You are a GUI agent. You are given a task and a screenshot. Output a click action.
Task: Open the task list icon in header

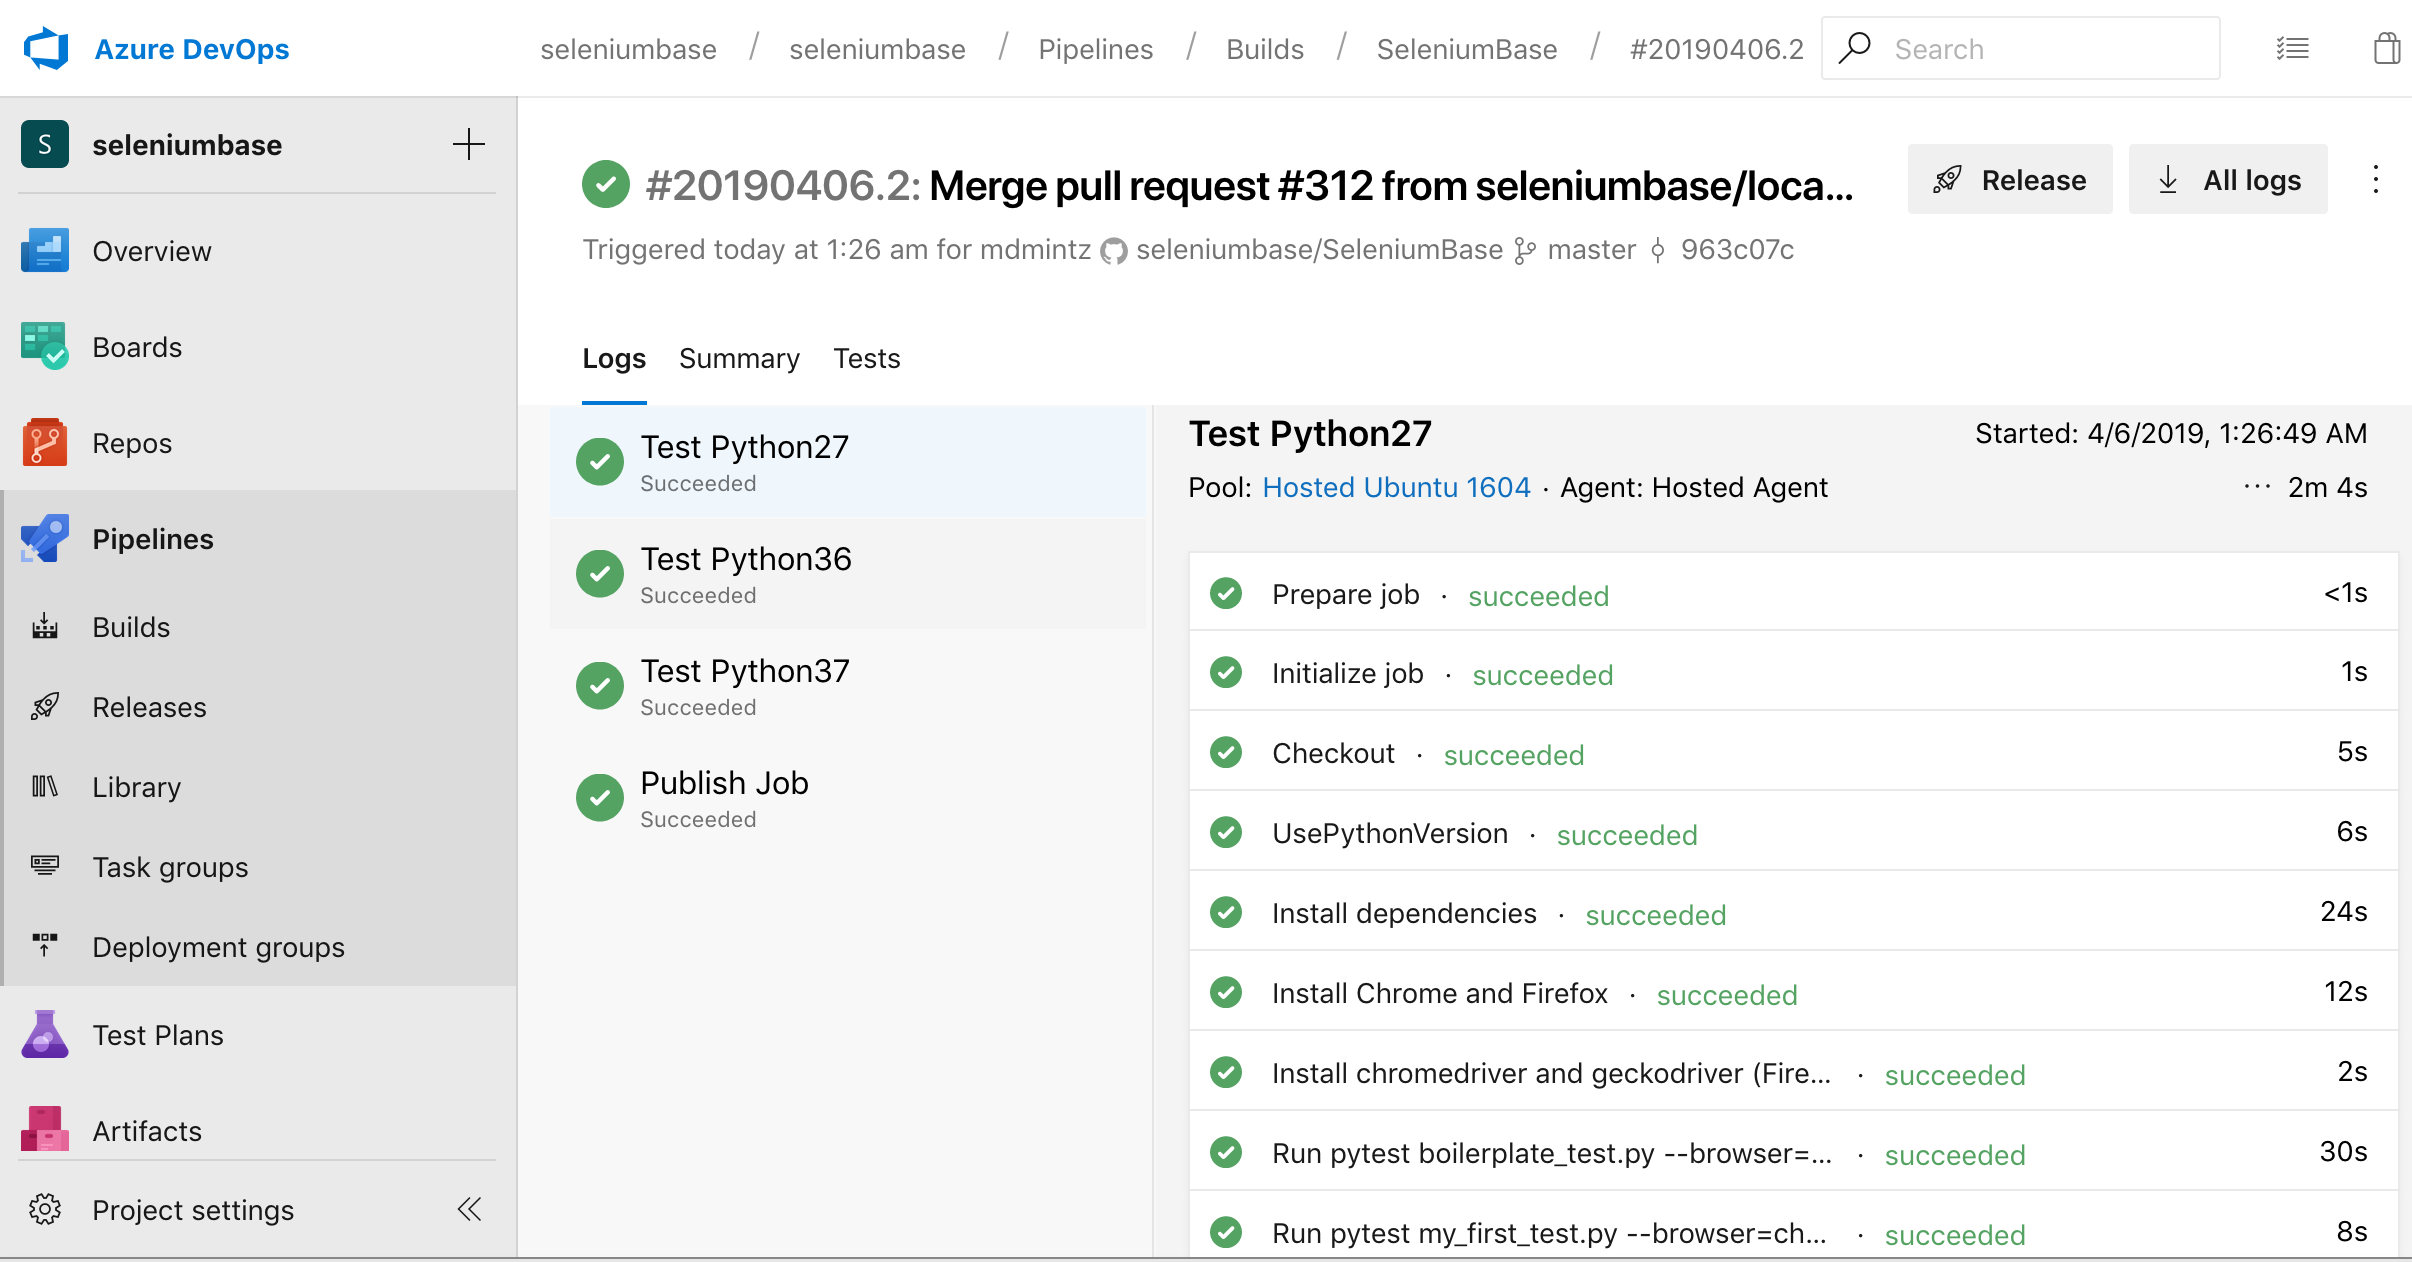(x=2292, y=48)
